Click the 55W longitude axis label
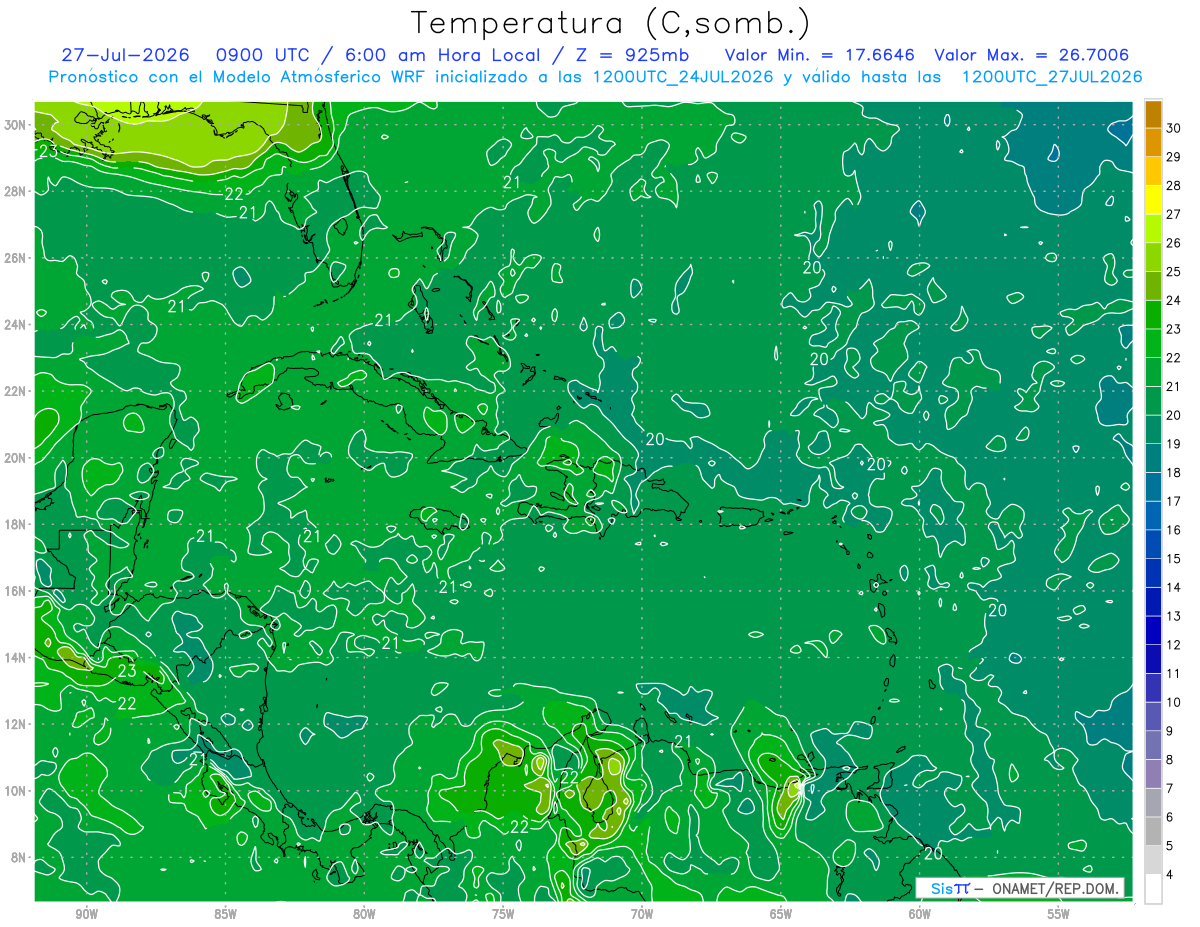 pos(1059,914)
